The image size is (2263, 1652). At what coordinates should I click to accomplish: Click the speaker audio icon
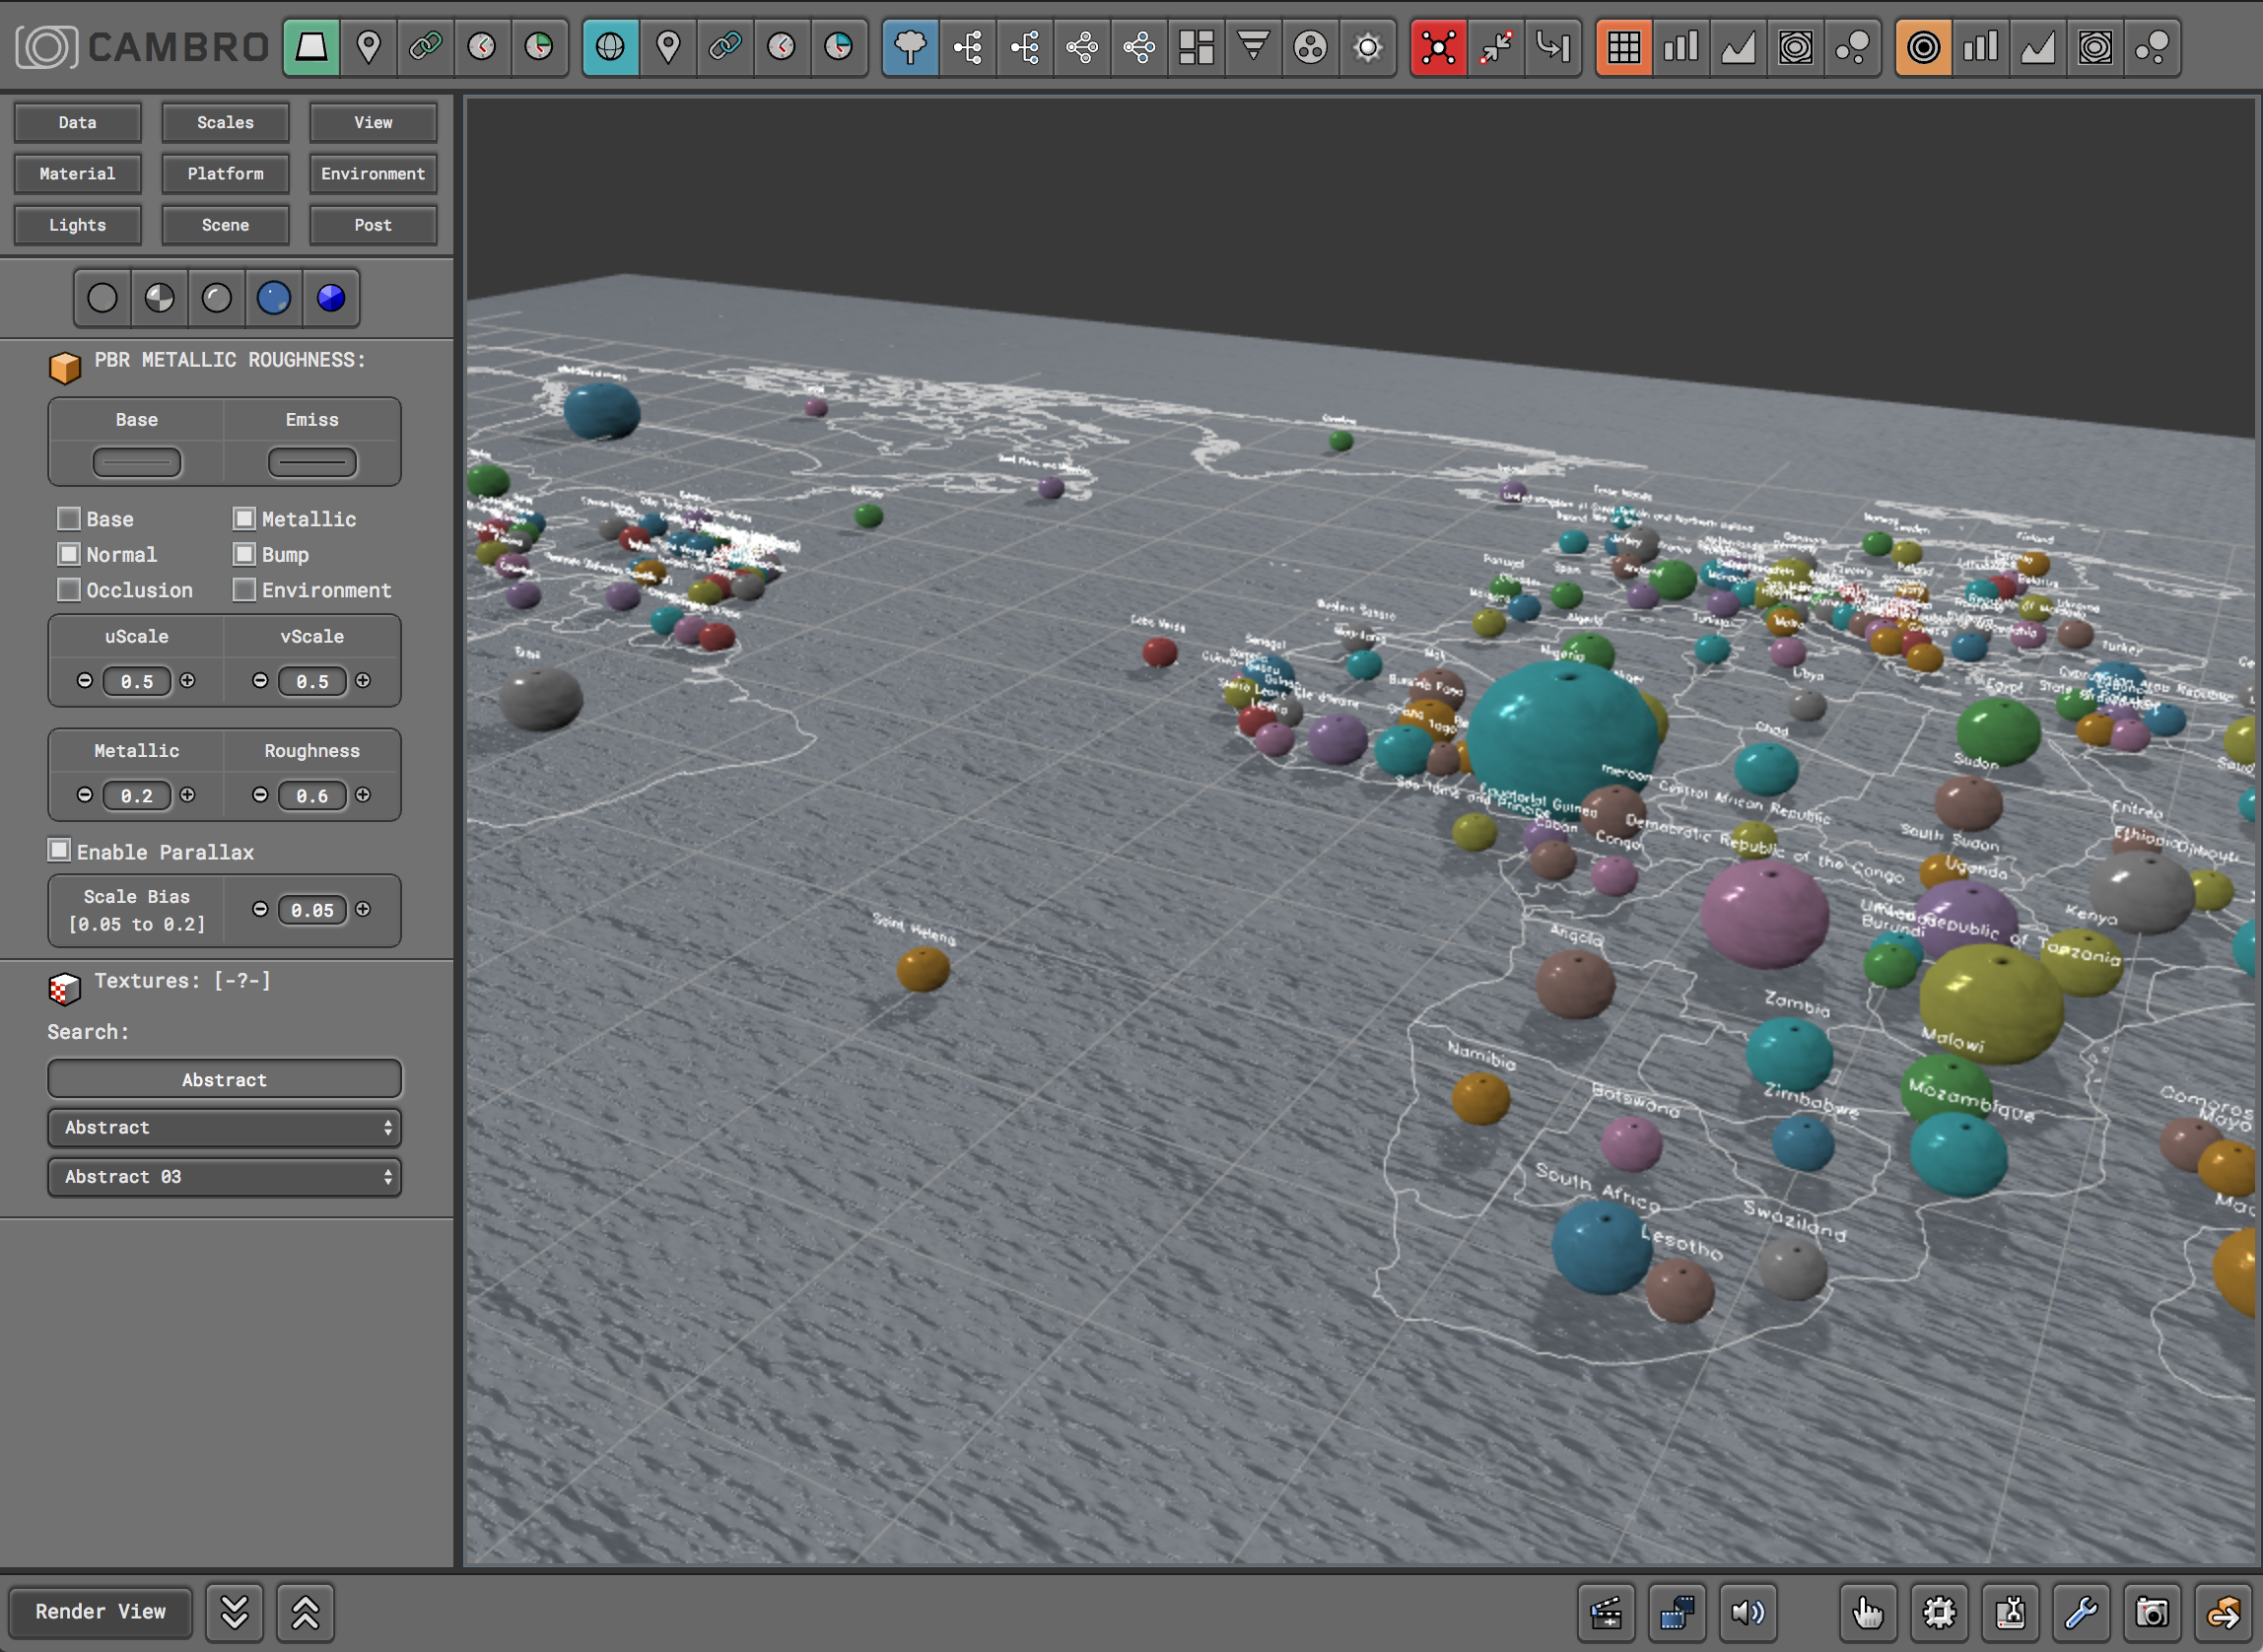[x=1748, y=1612]
